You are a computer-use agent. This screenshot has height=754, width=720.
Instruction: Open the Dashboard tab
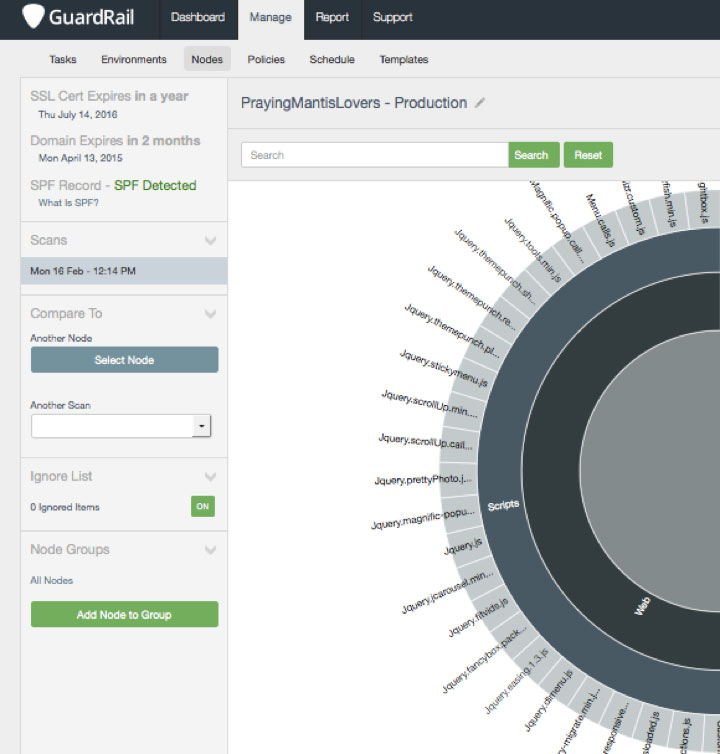(198, 17)
